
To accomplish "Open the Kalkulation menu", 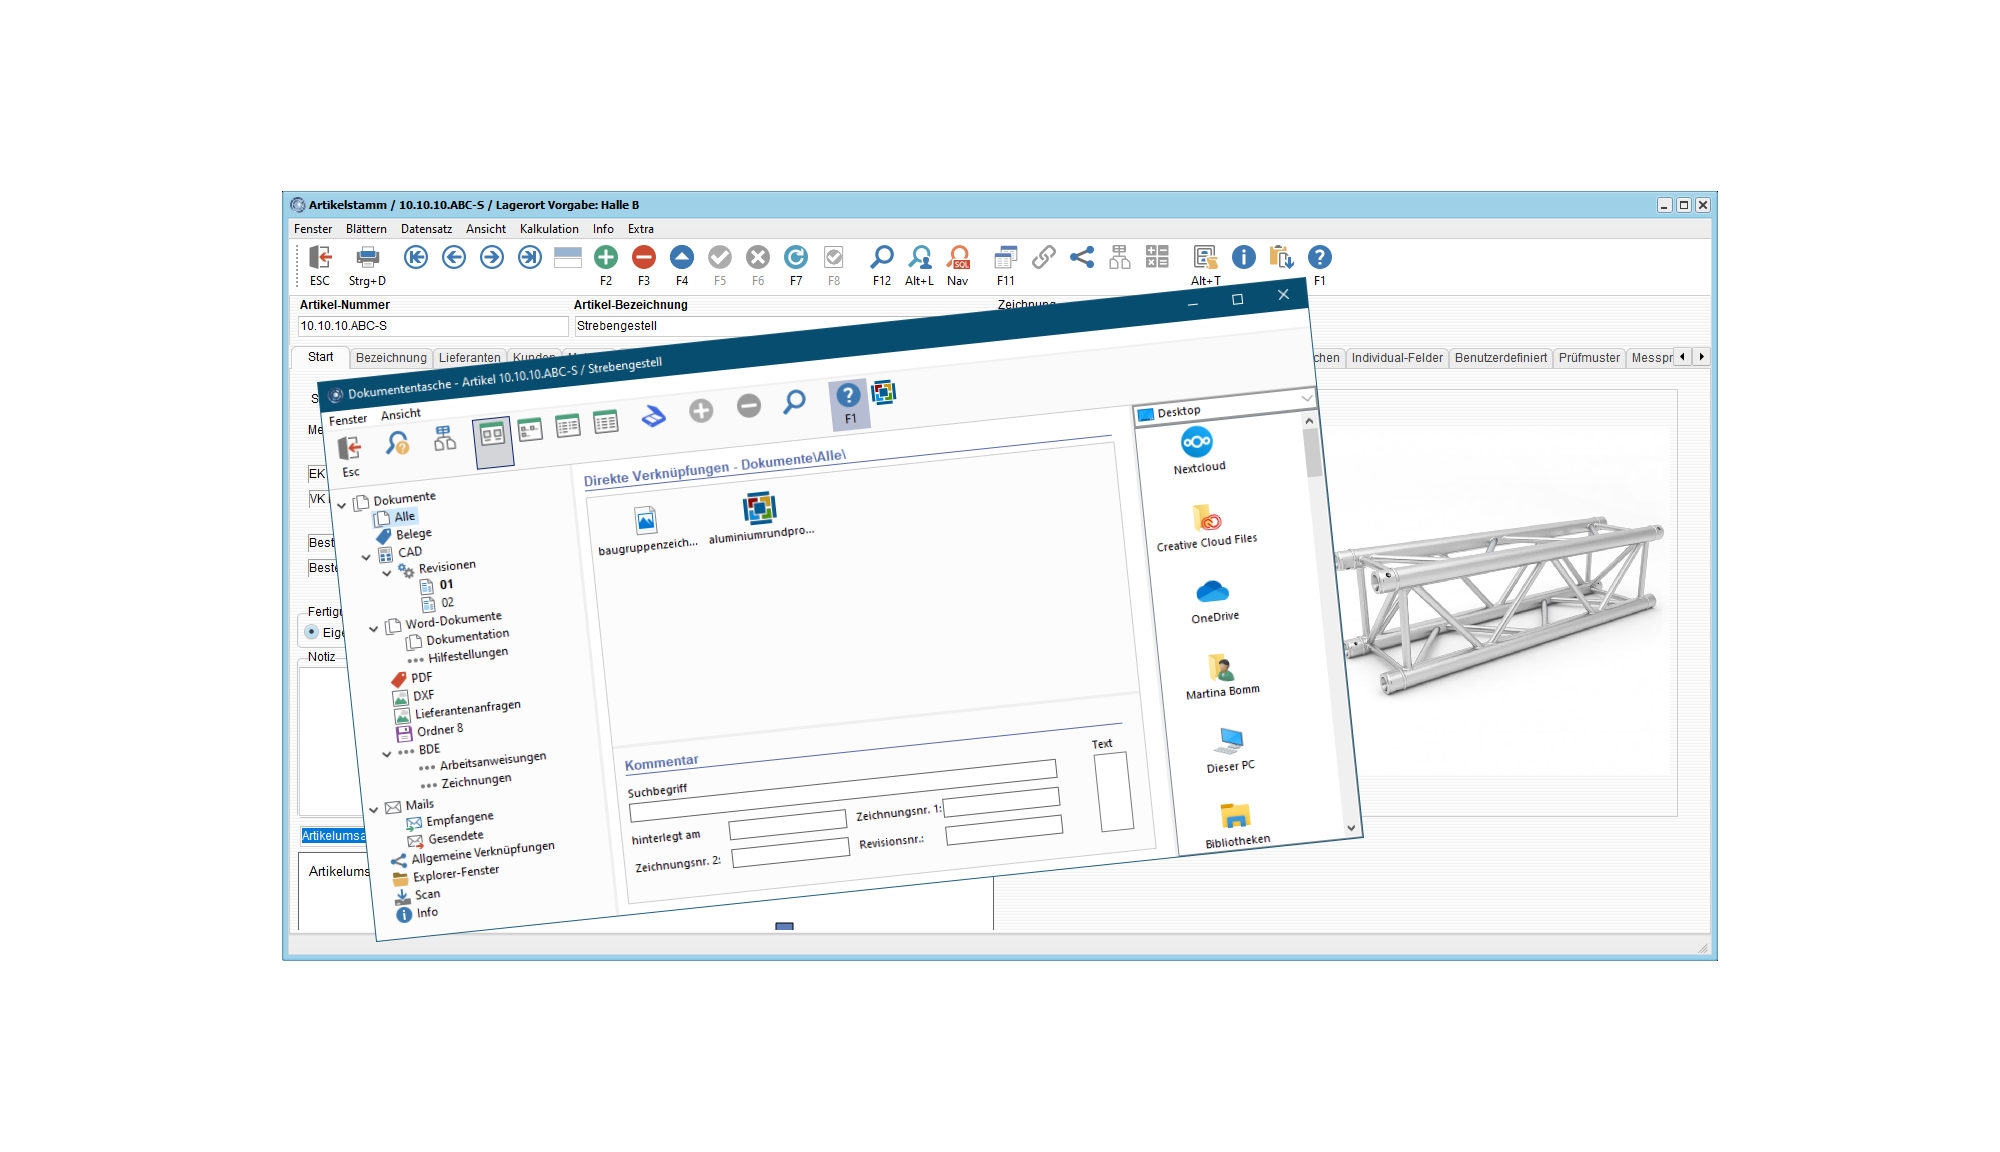I will pos(549,229).
